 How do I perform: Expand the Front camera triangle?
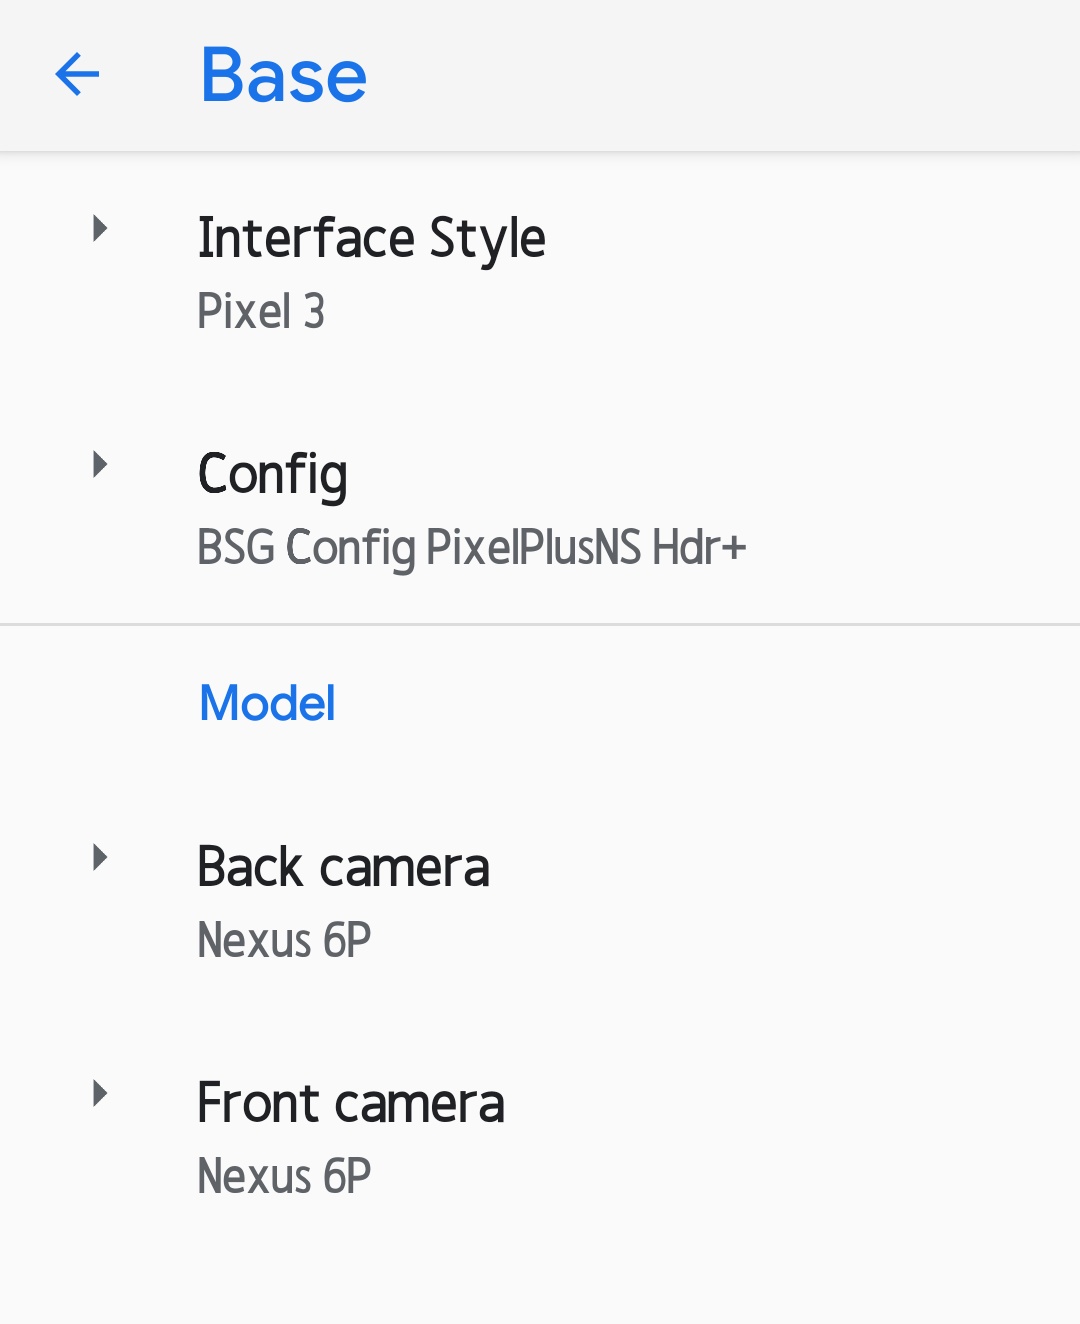coord(100,1093)
